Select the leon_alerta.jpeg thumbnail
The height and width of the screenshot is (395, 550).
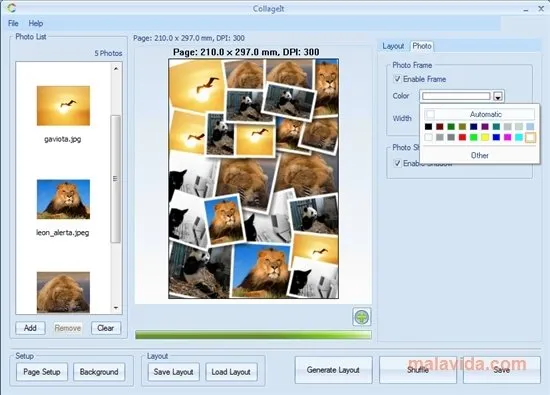pyautogui.click(x=63, y=199)
